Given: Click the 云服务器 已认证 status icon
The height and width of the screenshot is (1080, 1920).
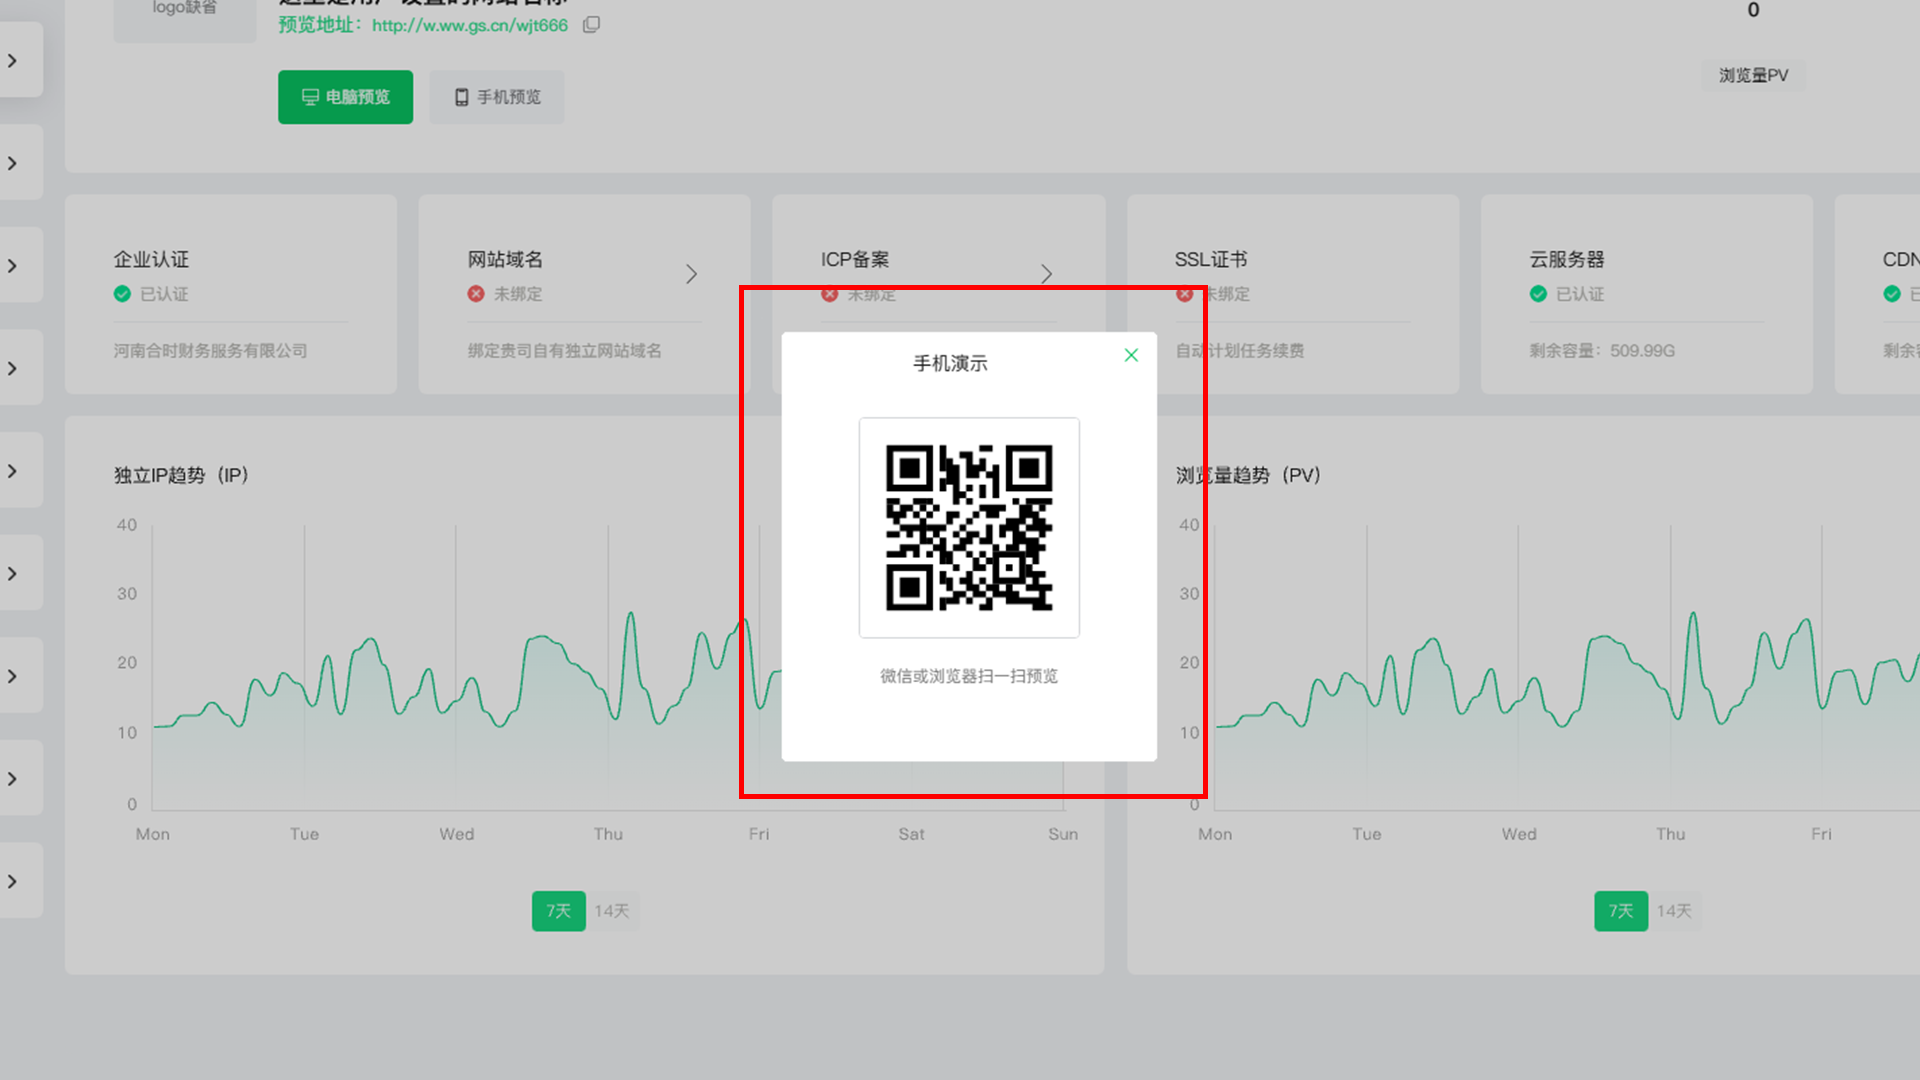Looking at the screenshot, I should pyautogui.click(x=1538, y=294).
